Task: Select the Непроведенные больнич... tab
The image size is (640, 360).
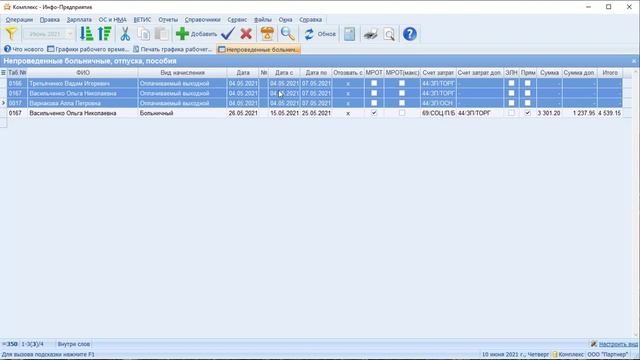Action: pos(258,49)
